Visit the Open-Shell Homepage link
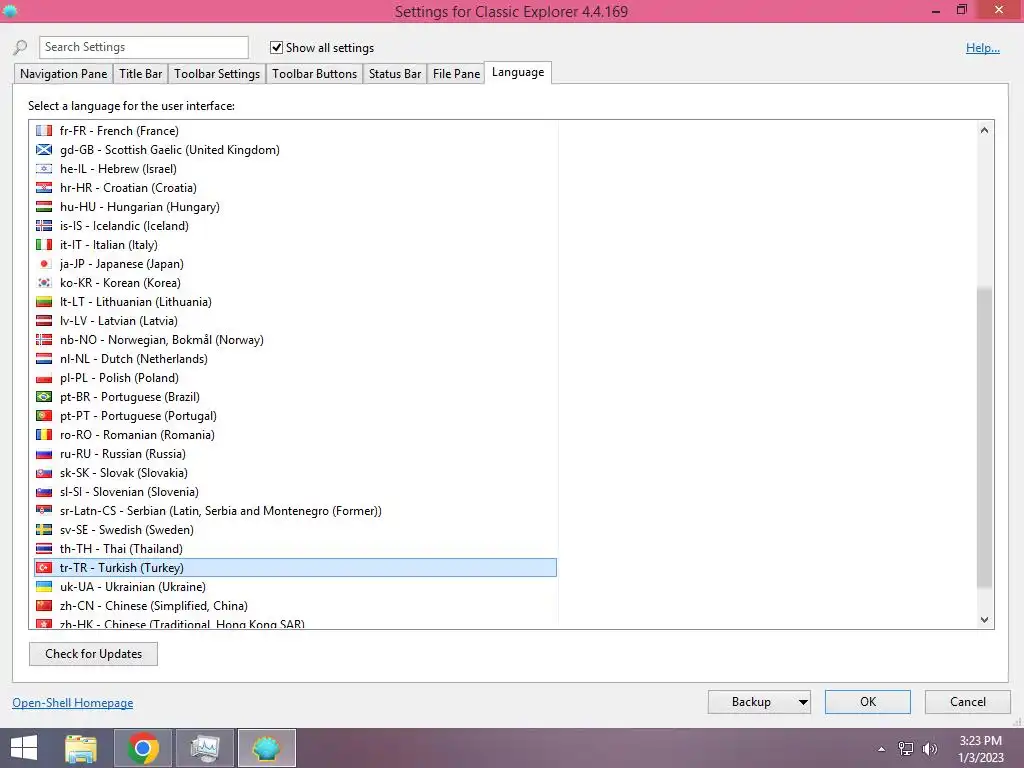The image size is (1024, 768). tap(72, 703)
